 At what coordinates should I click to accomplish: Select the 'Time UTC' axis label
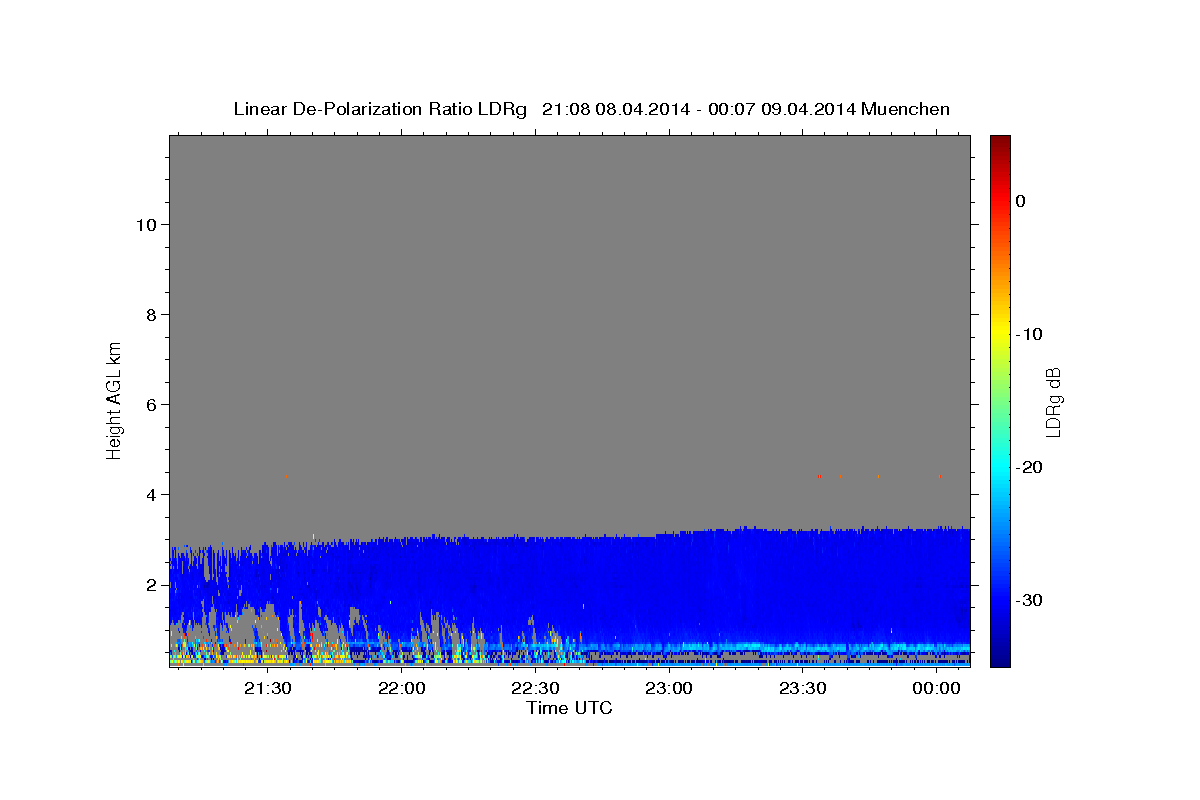pyautogui.click(x=569, y=708)
